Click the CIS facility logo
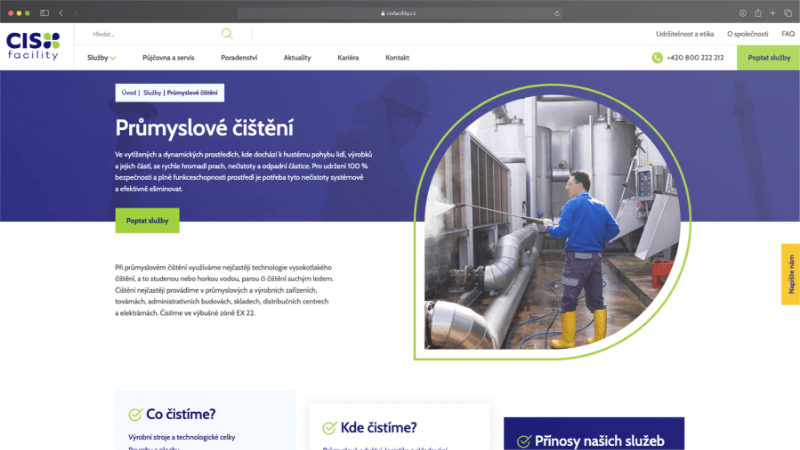Image resolution: width=800 pixels, height=450 pixels. click(33, 45)
